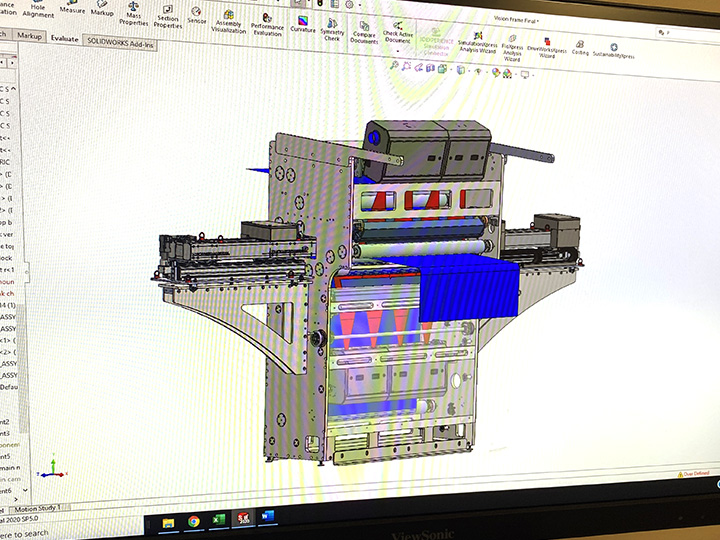Viewport: 720px width, 540px height.
Task: Start SimulationXpress Analysis Wizard
Action: (x=477, y=42)
